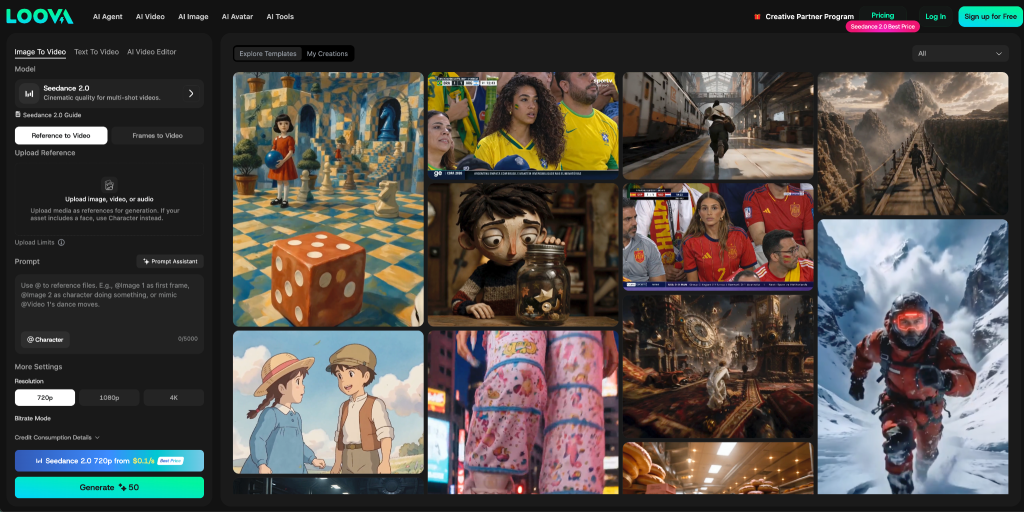
Task: Click the More Settings heading
Action: coord(39,367)
